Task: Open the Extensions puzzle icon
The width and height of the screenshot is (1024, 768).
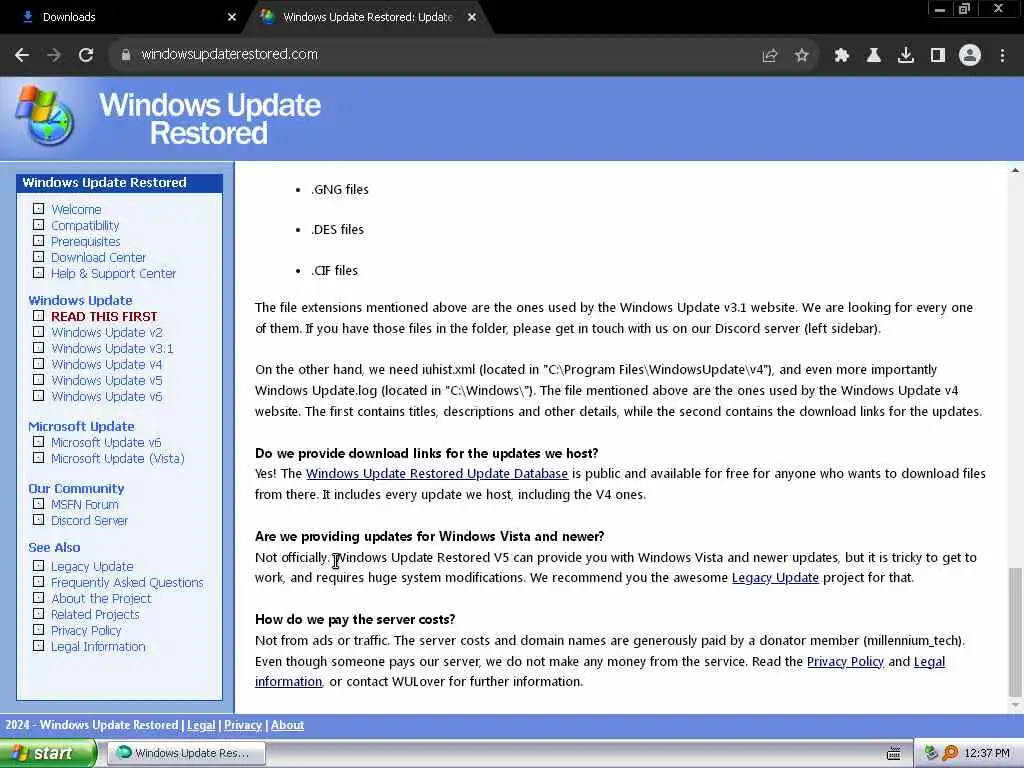Action: [x=842, y=56]
